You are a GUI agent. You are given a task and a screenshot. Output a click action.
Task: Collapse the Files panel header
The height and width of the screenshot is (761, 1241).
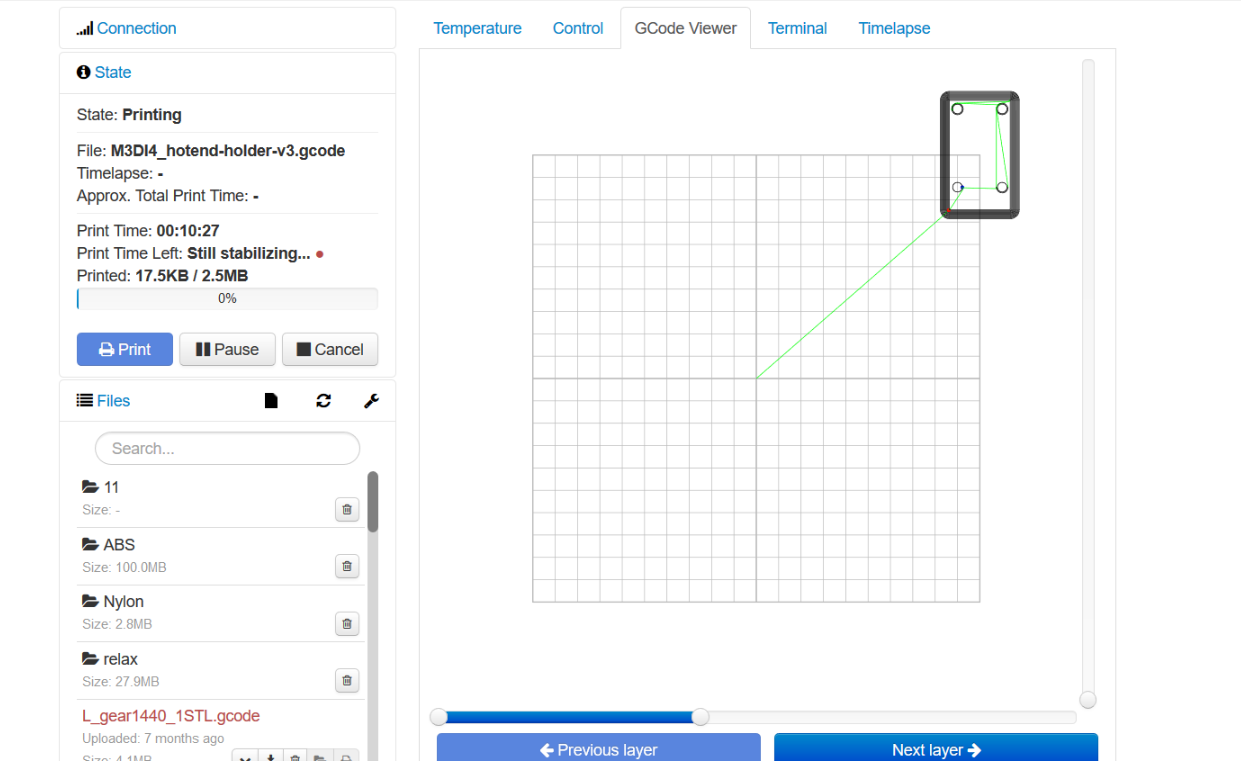click(112, 401)
